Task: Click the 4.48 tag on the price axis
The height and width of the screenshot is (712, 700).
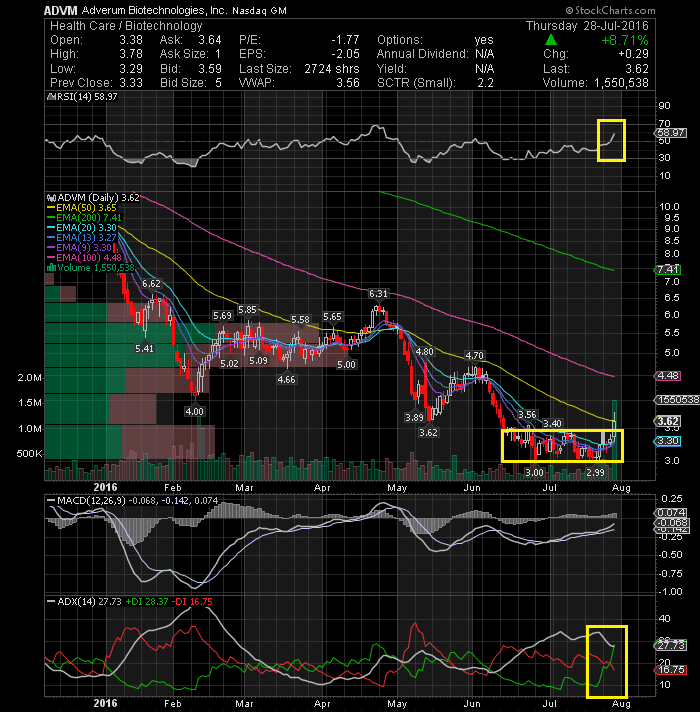Action: [668, 376]
